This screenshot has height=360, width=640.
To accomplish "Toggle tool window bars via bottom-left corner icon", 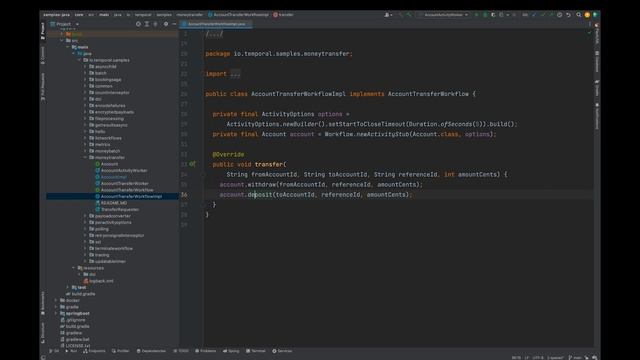I will [43, 357].
